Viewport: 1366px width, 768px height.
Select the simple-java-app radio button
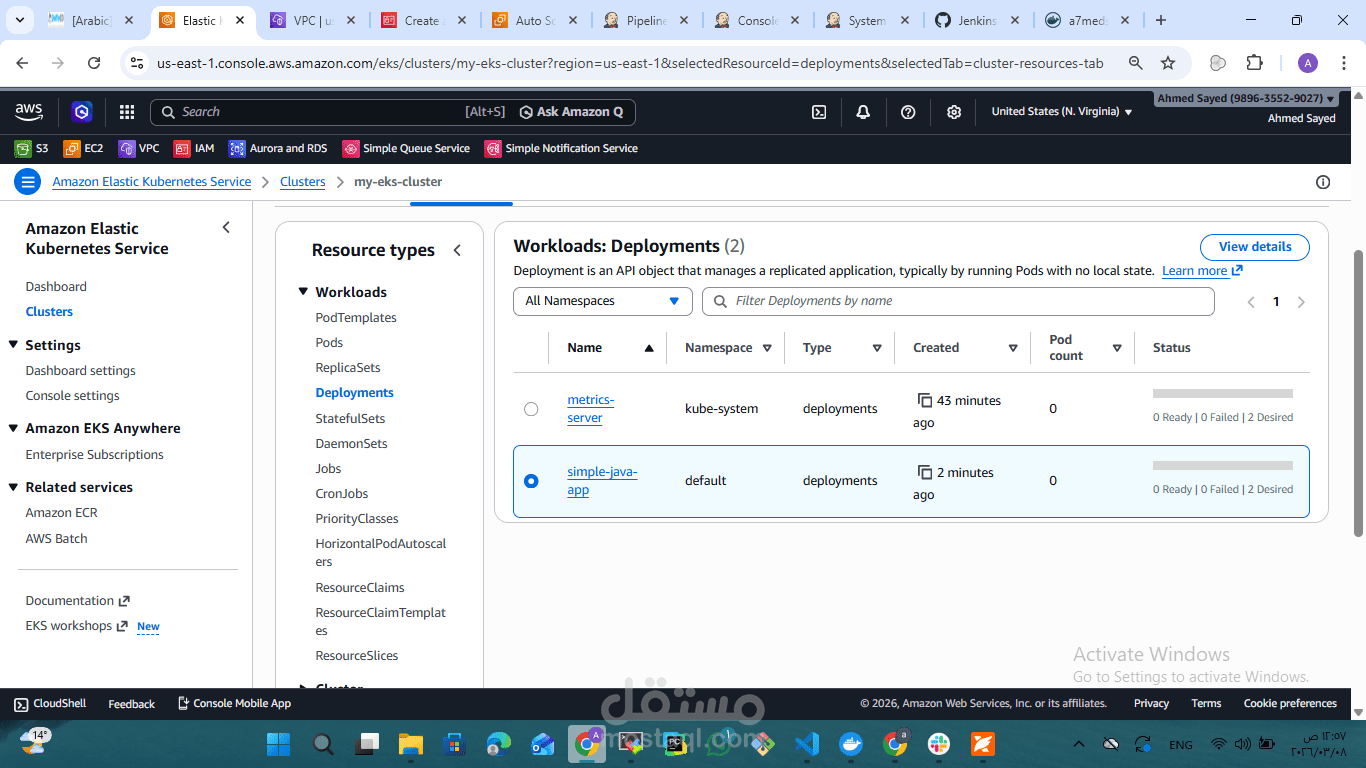point(531,481)
